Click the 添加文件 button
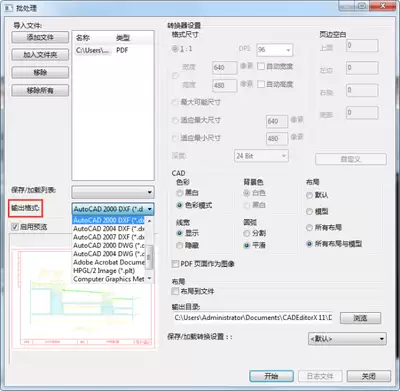Image resolution: width=400 pixels, height=391 pixels. (x=40, y=37)
